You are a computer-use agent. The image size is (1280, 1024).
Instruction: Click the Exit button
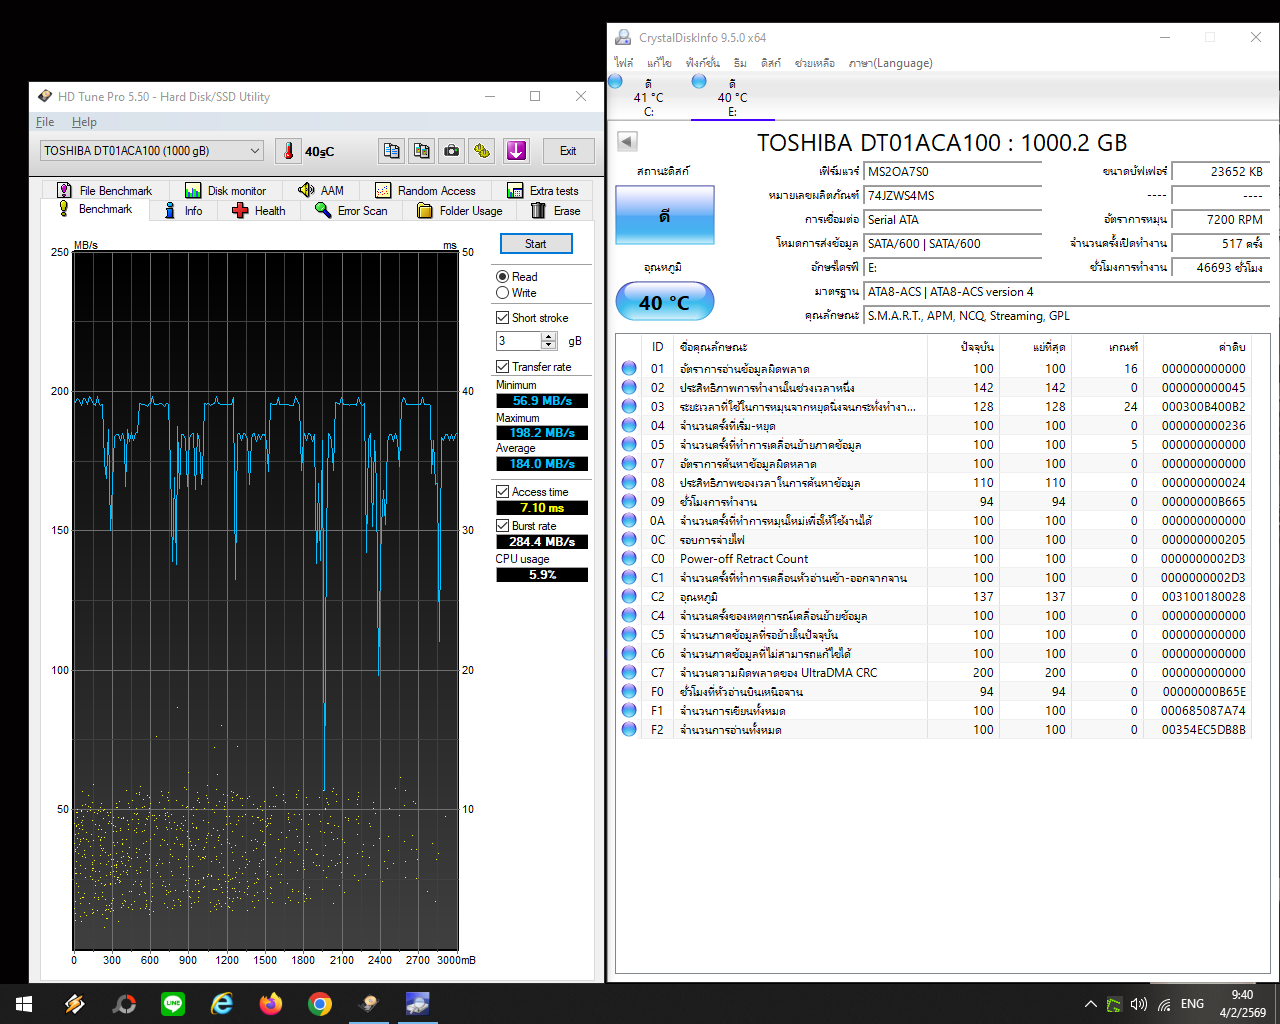tap(568, 151)
